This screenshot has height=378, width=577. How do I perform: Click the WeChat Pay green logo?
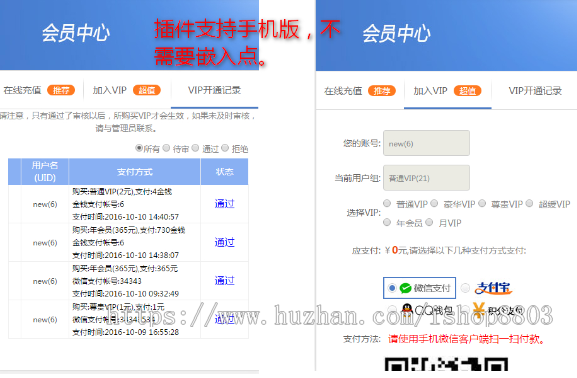(x=405, y=288)
